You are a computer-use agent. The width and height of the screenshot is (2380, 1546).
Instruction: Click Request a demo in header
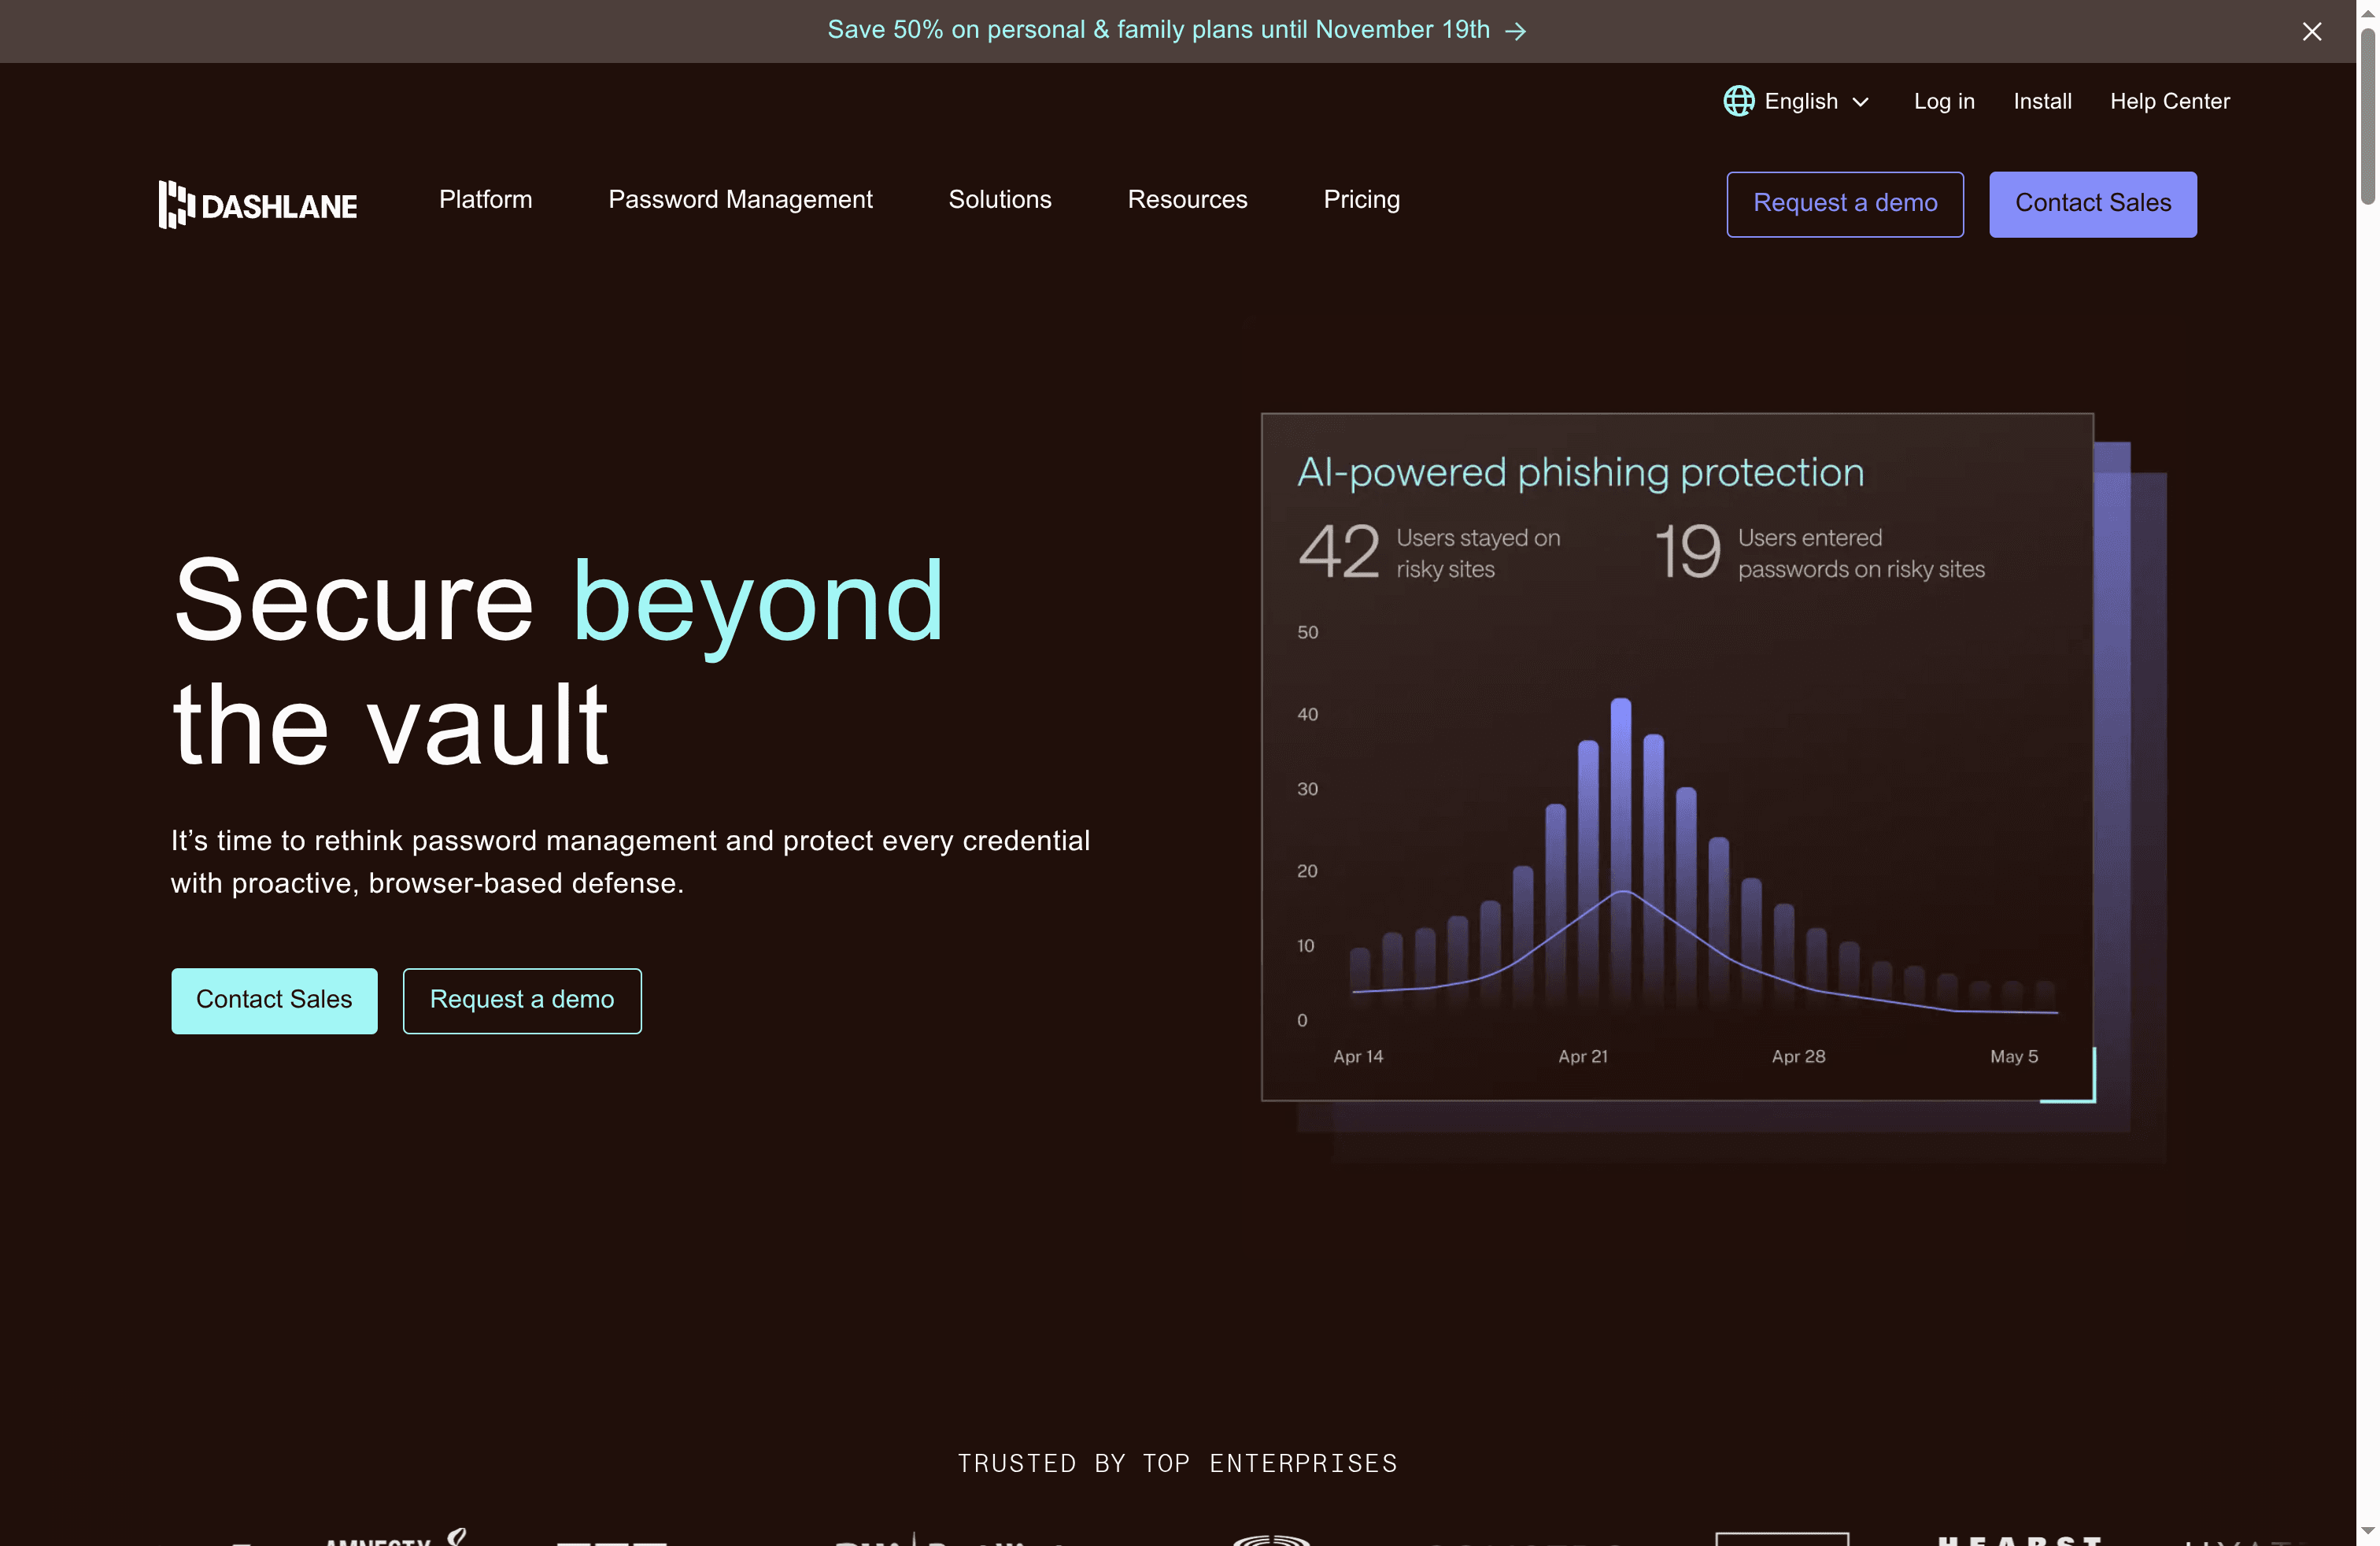pos(1845,204)
